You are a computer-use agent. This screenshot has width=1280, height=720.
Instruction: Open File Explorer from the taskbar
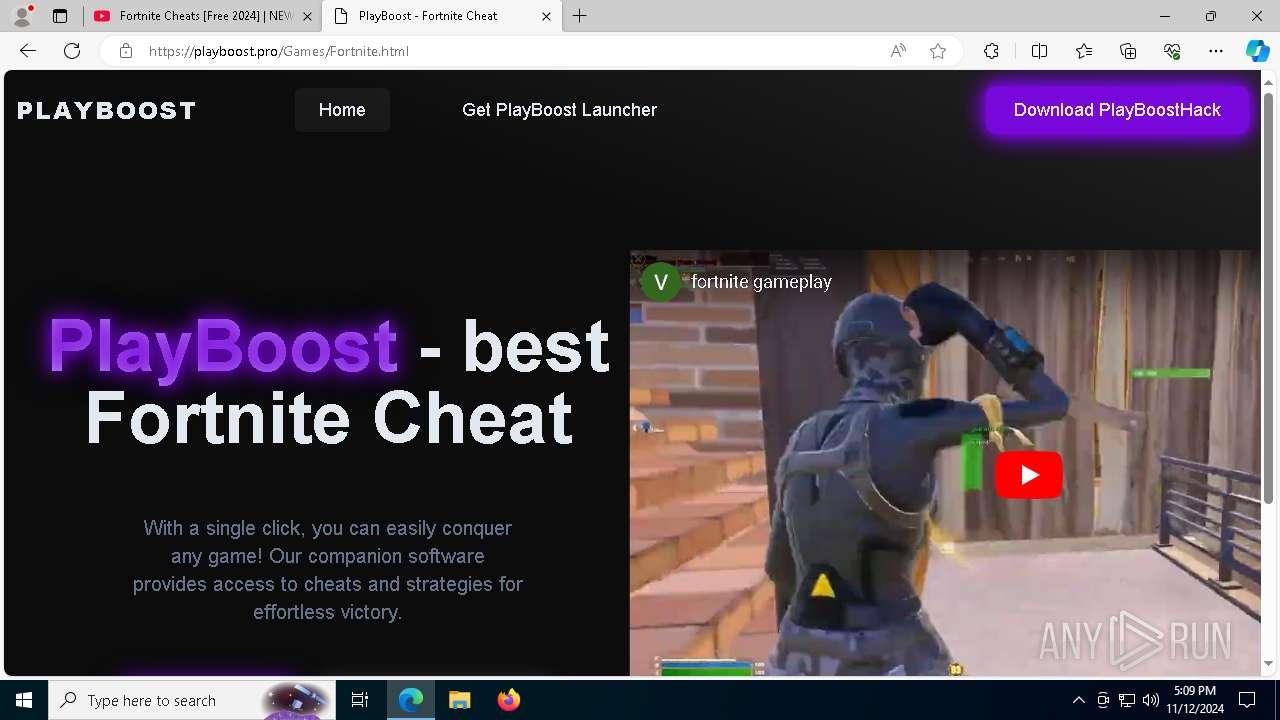click(459, 700)
